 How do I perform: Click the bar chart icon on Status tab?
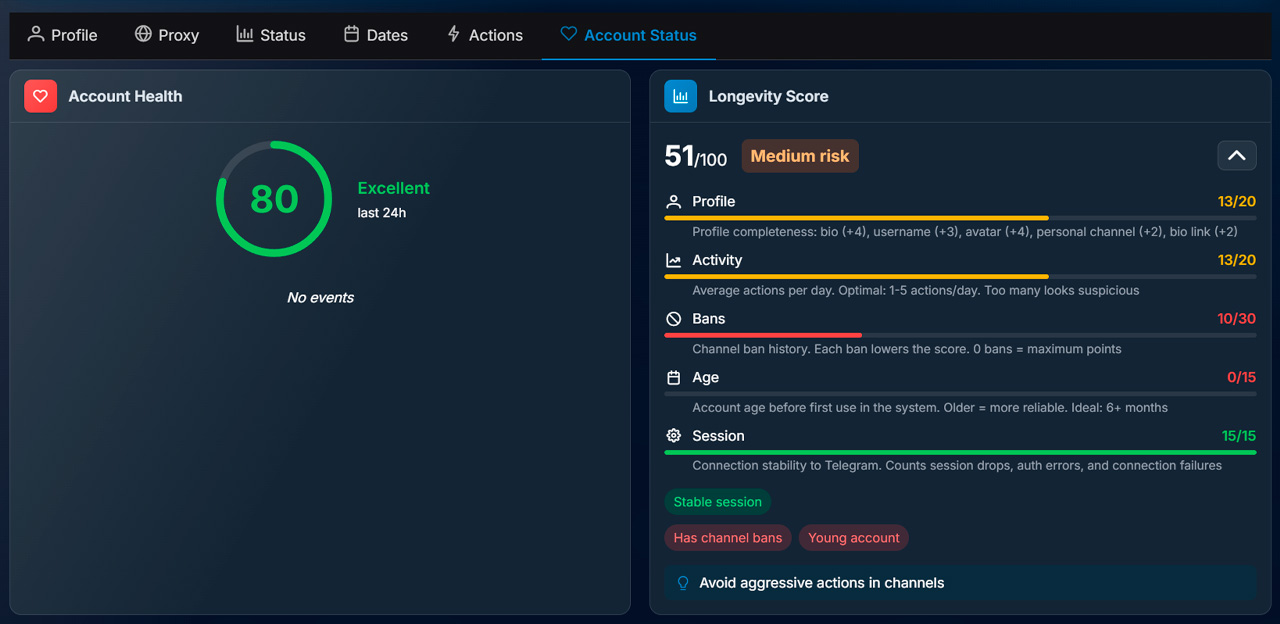point(245,34)
